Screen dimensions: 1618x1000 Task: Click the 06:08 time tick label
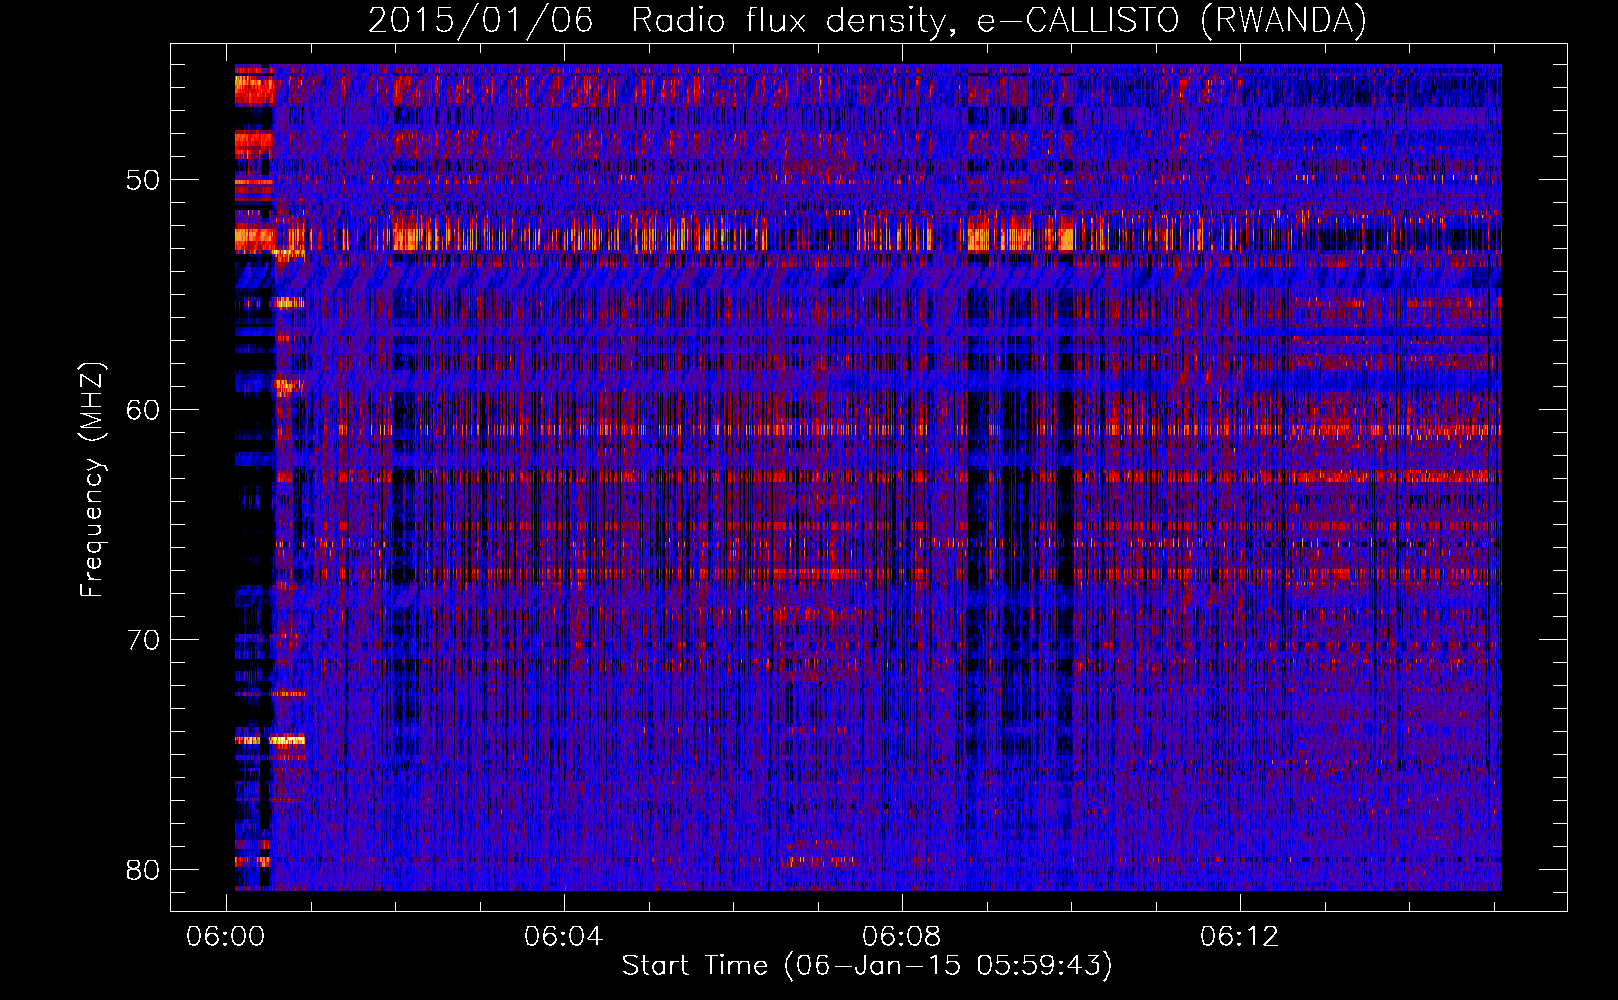902,936
